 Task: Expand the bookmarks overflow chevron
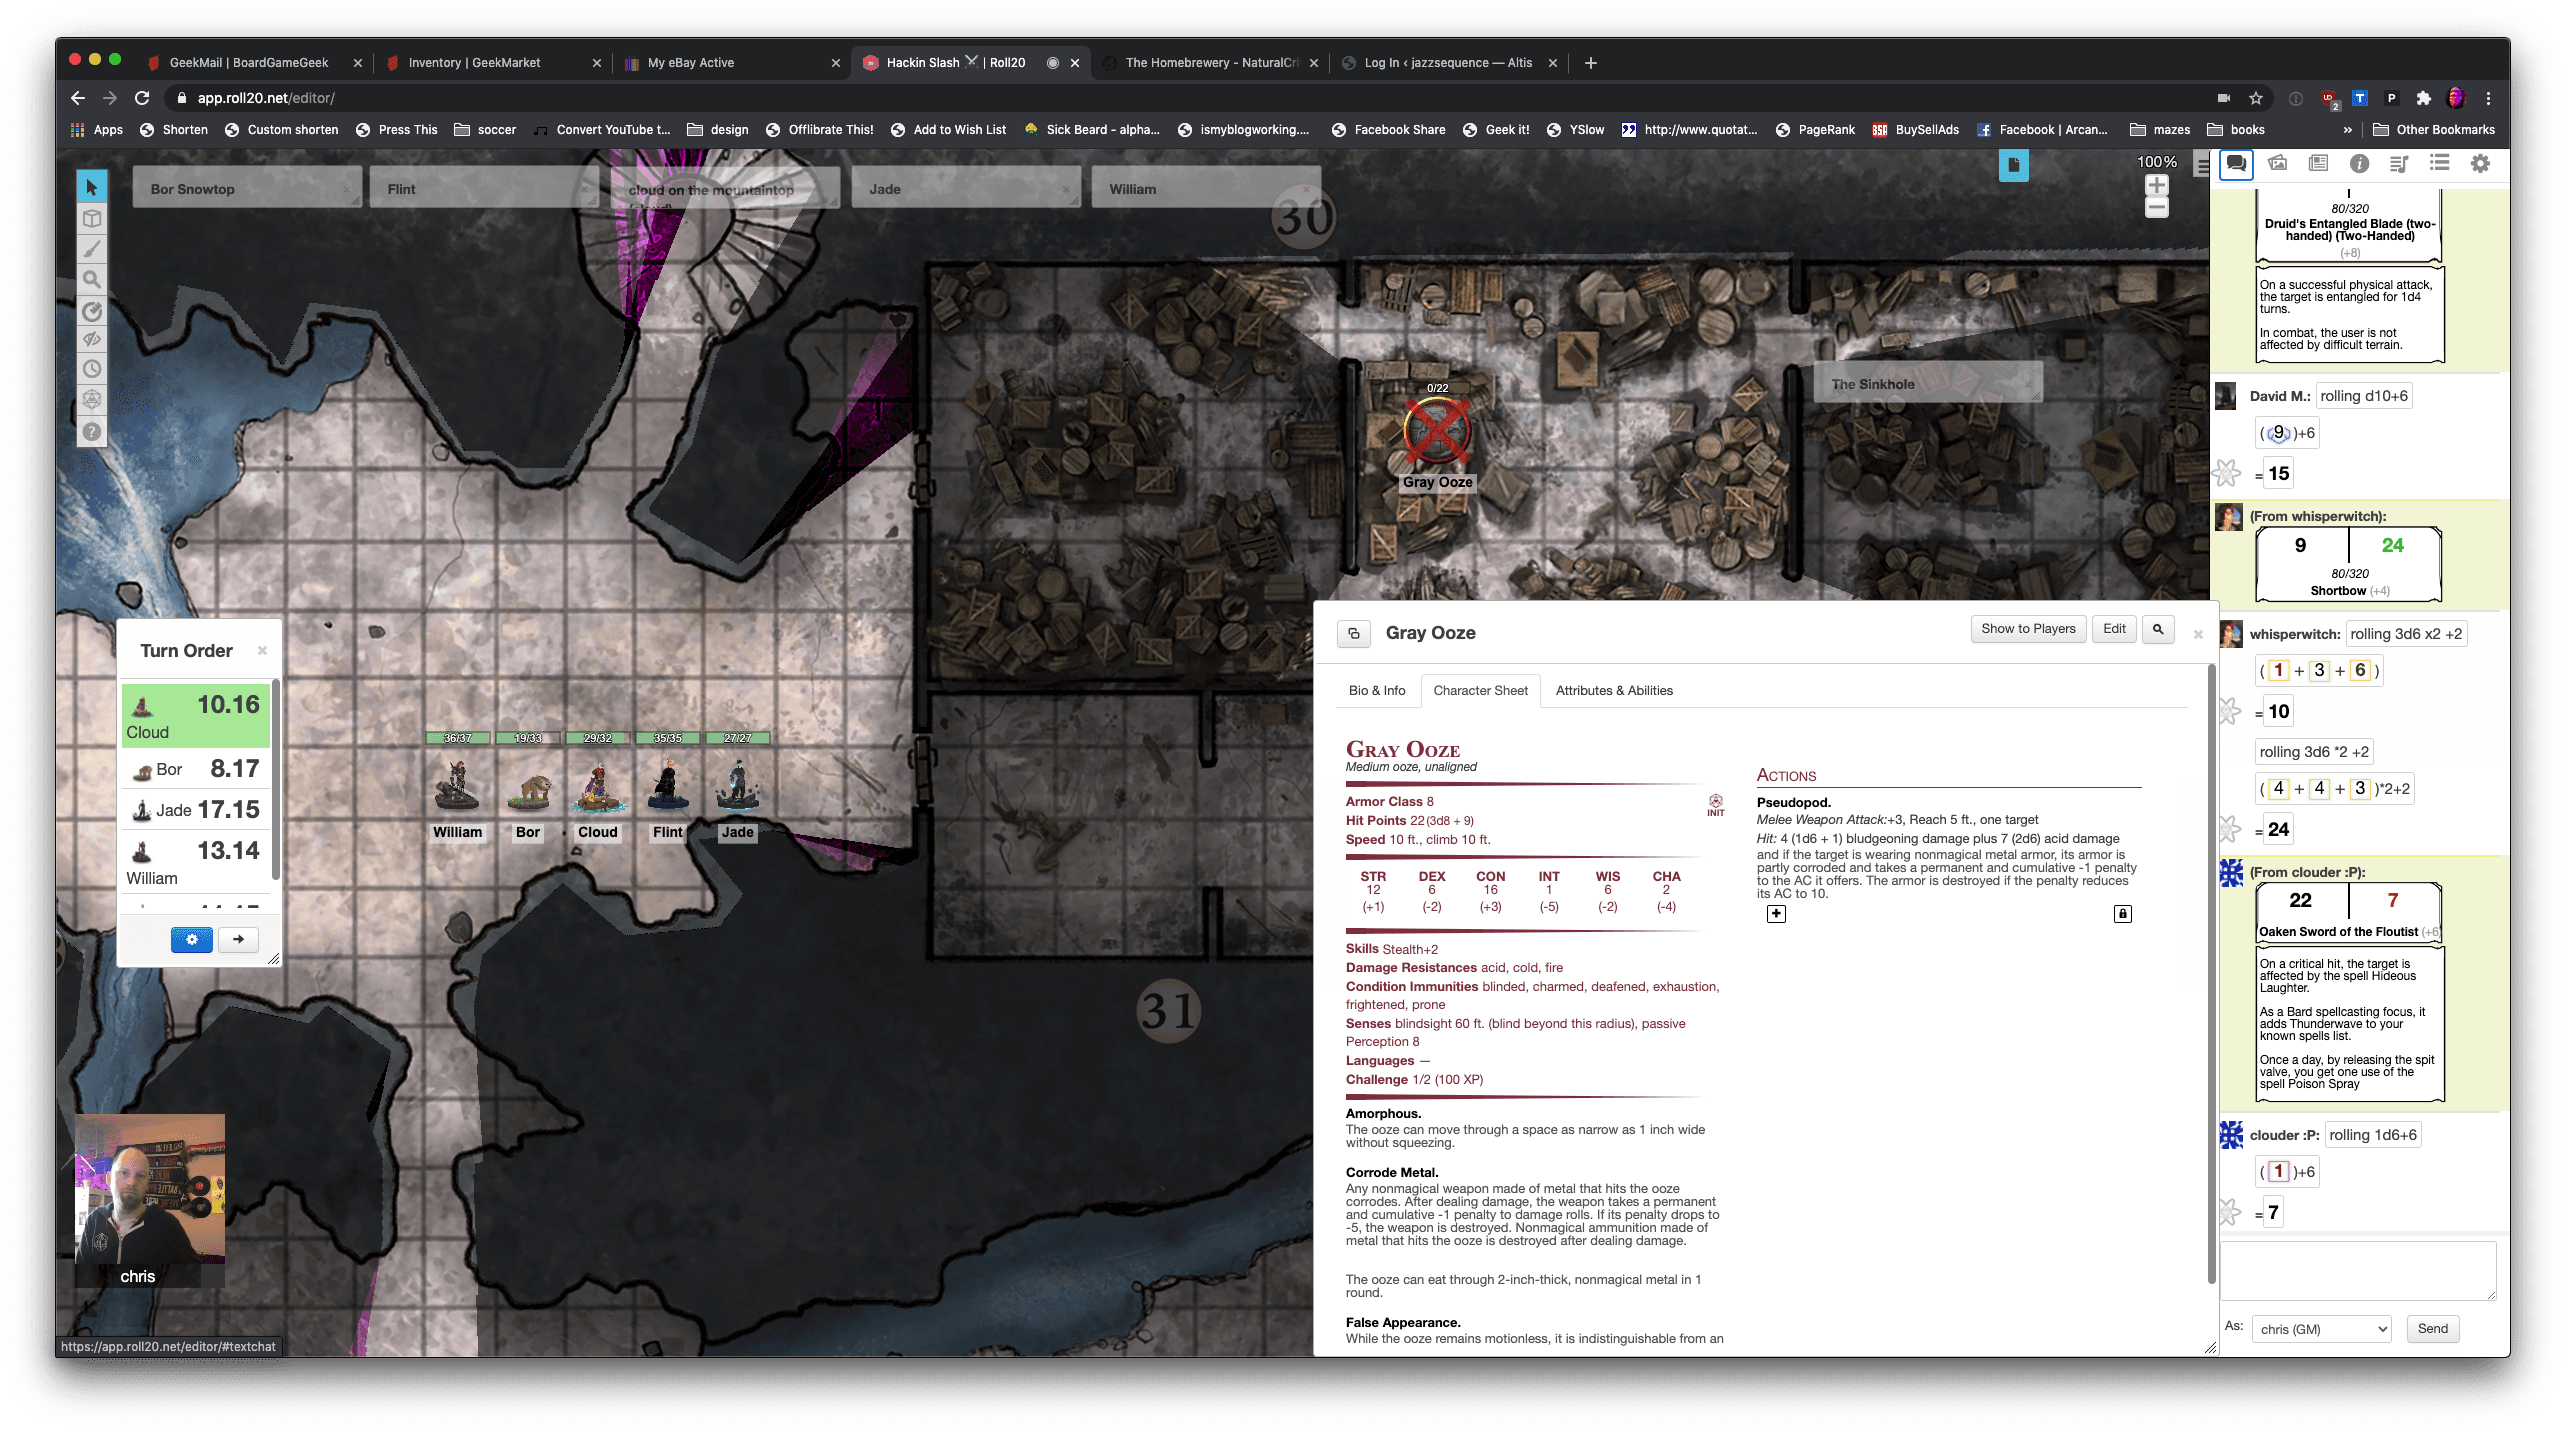pos(2346,129)
